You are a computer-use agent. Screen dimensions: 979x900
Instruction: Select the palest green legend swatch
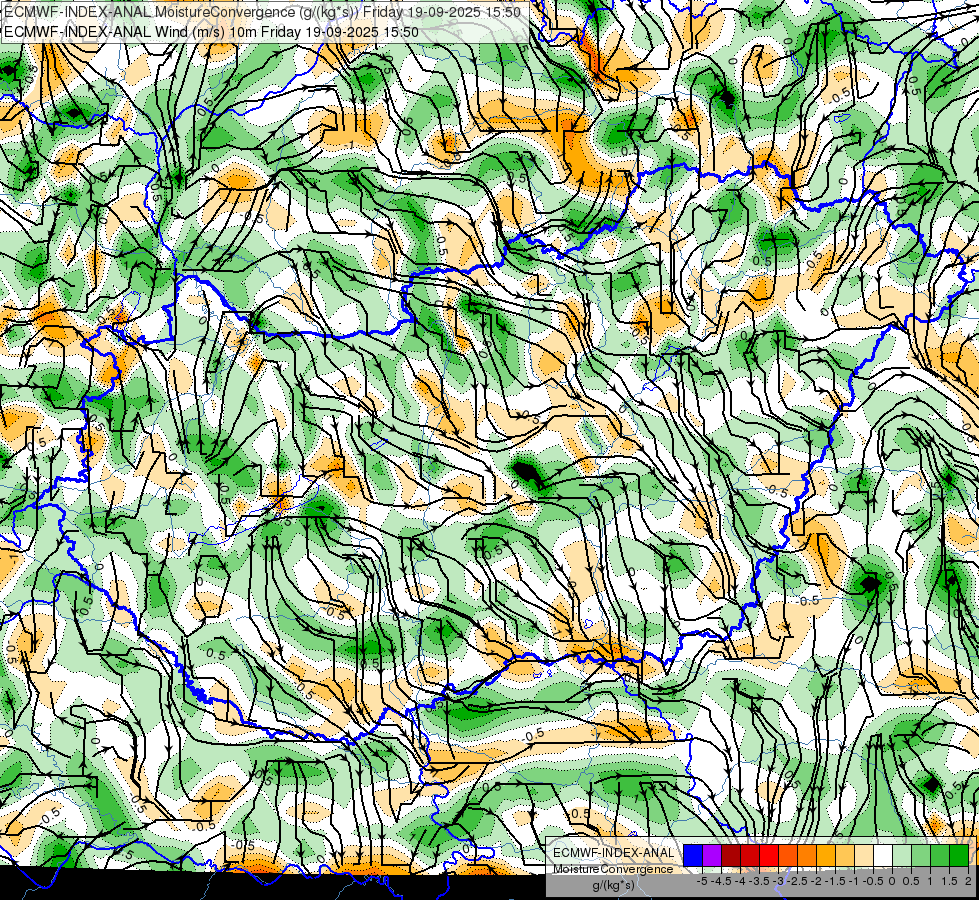pyautogui.click(x=902, y=855)
